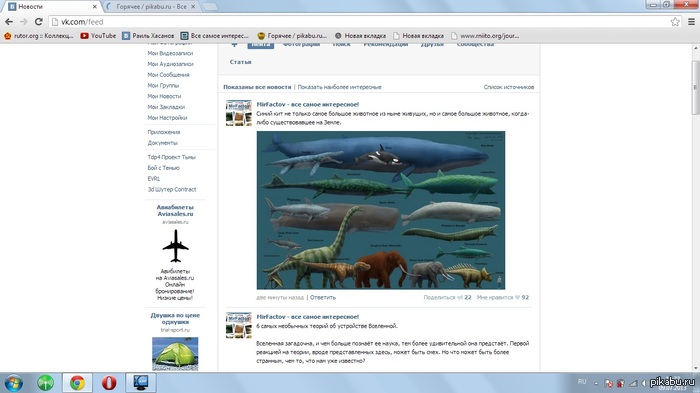Open Авиабилеты Aviasales.ru ad title
Screen dimensions: 700x393
(175, 210)
